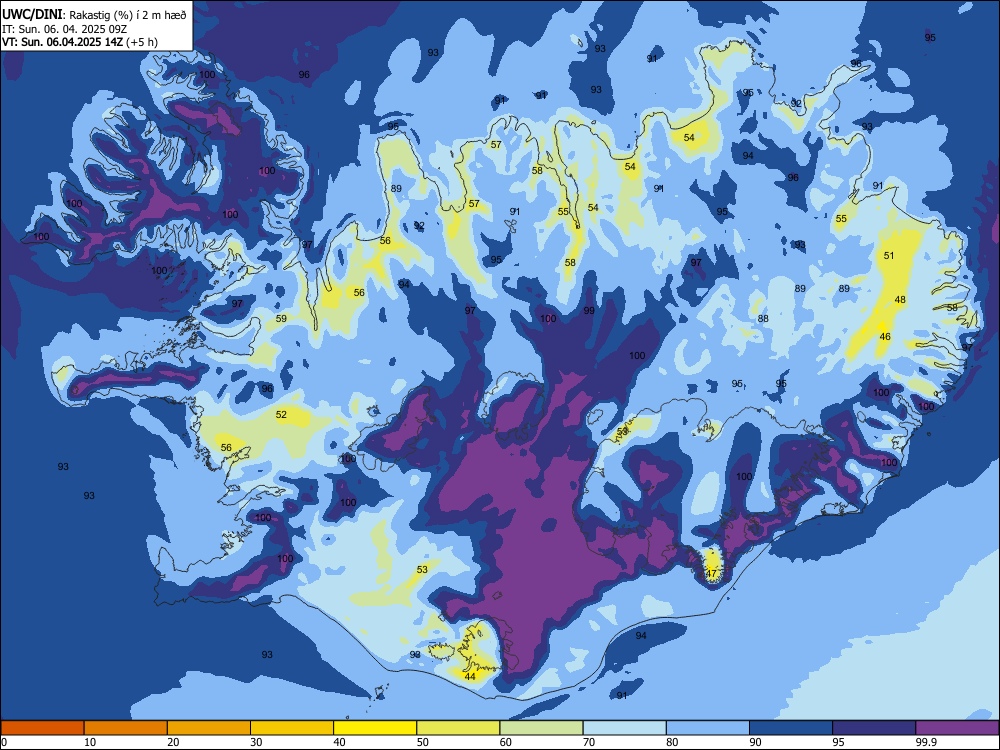Click the 90–95 medium blue legend swatch
1000x750 pixels.
tap(791, 728)
